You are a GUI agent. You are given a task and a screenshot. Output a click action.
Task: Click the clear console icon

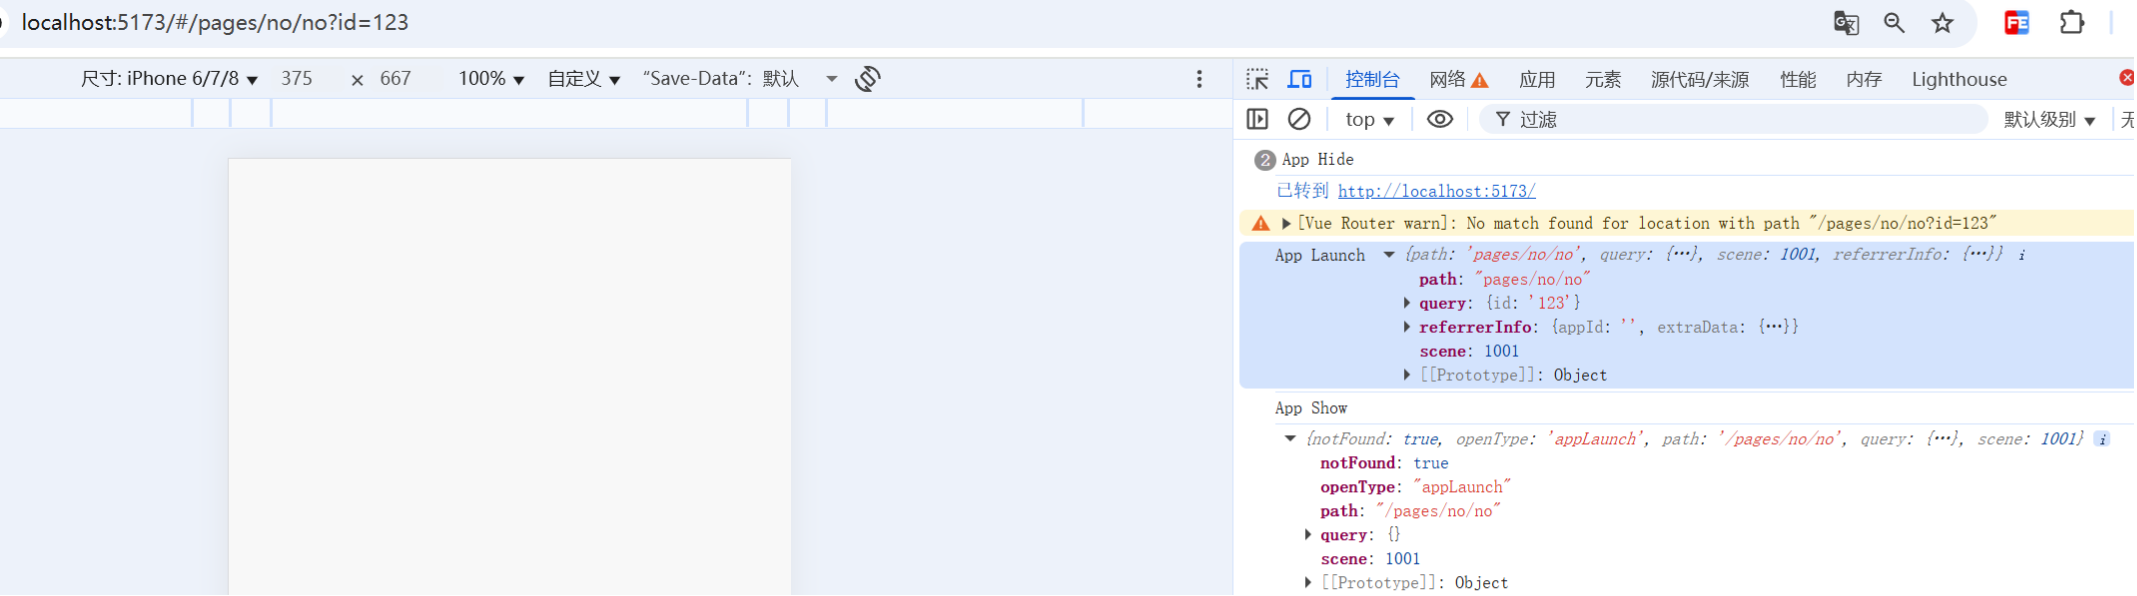coord(1299,119)
